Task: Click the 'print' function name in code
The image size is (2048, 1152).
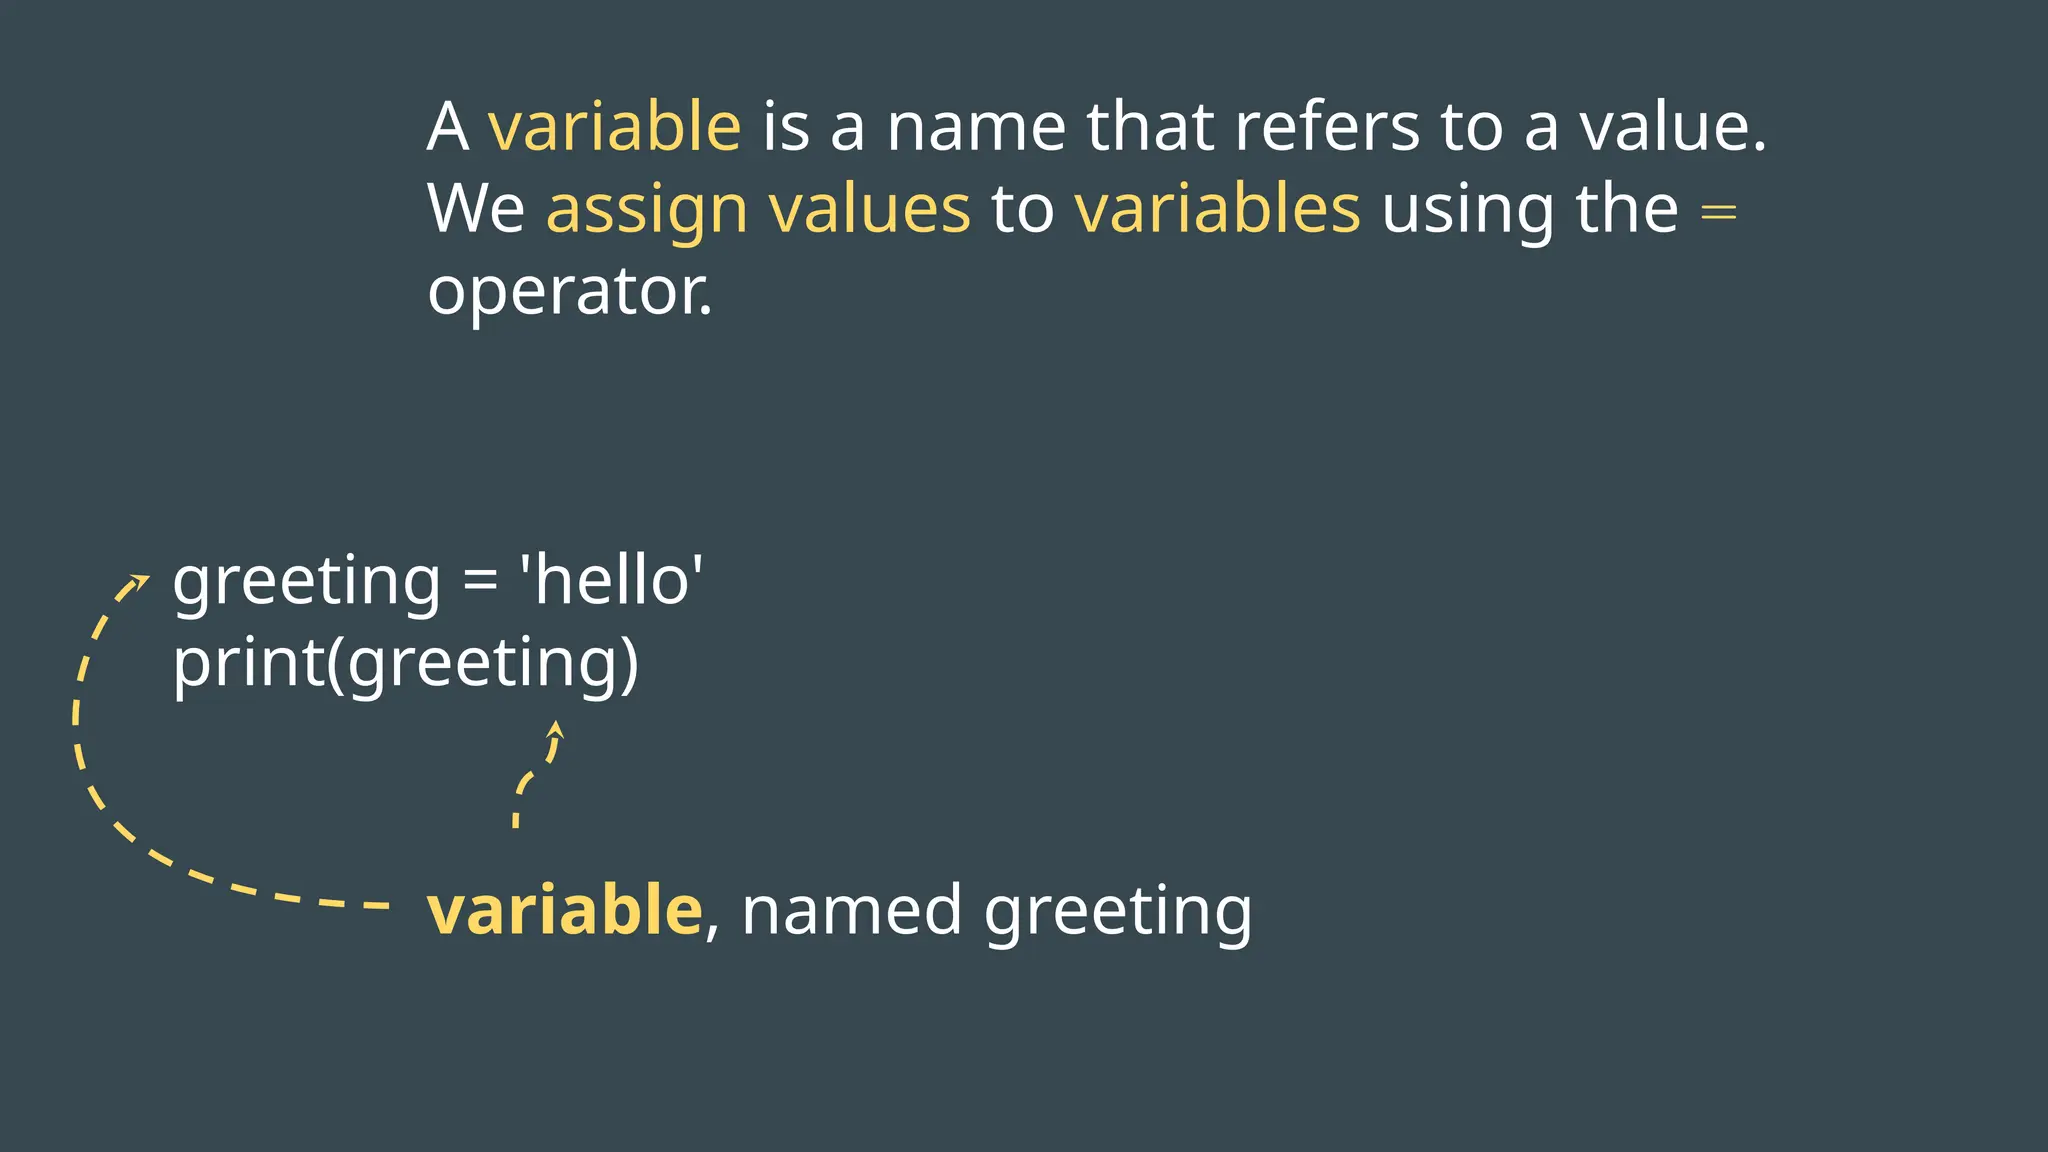Action: point(248,664)
